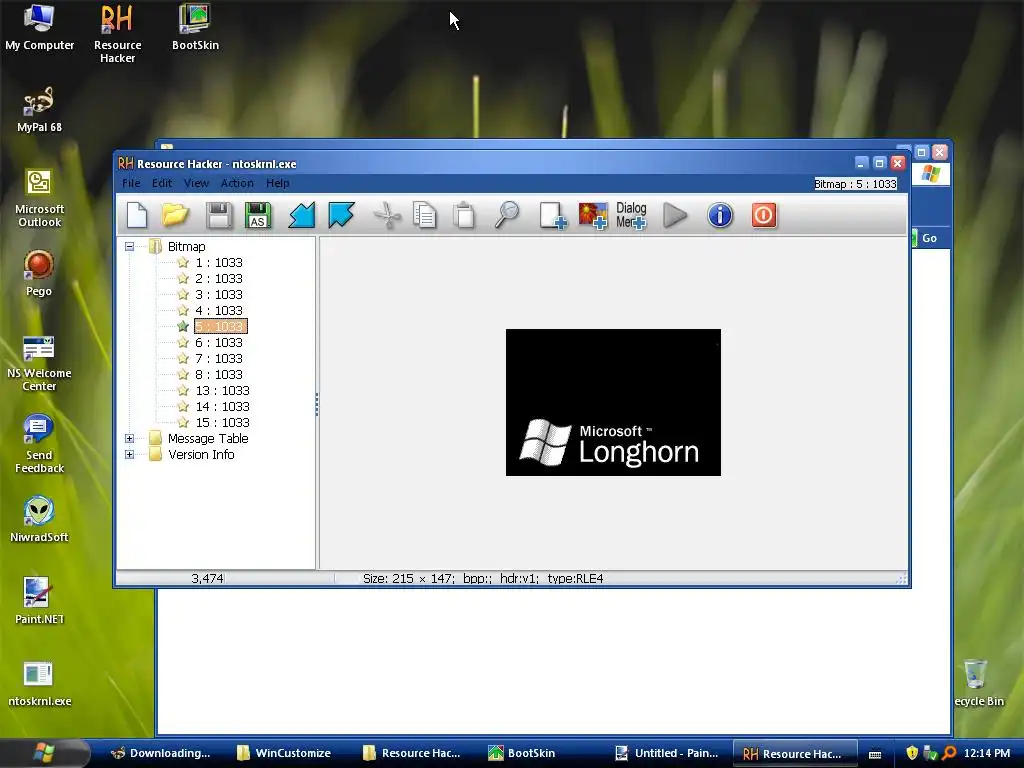Image resolution: width=1024 pixels, height=768 pixels.
Task: Select bitmap resource 1 : 1033
Action: click(219, 263)
